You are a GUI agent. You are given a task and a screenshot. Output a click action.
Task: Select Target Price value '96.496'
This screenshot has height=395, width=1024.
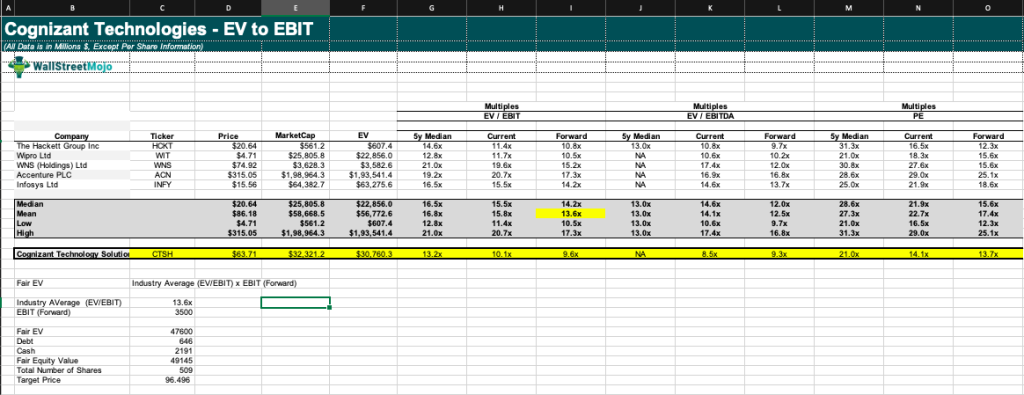162,379
